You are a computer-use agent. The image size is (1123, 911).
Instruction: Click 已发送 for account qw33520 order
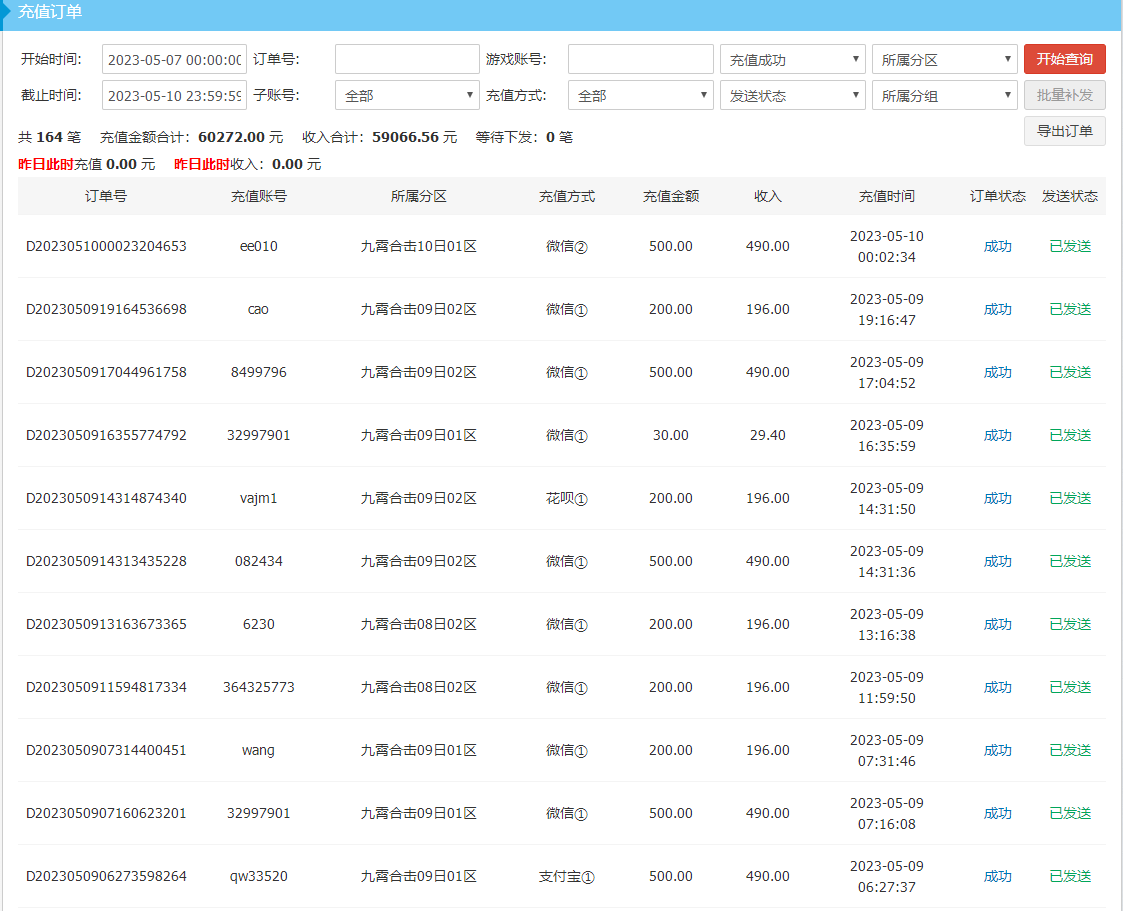pyautogui.click(x=1070, y=877)
